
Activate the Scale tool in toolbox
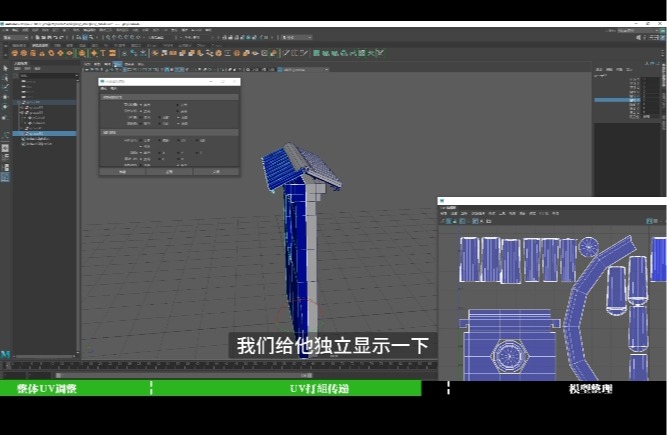point(5,117)
